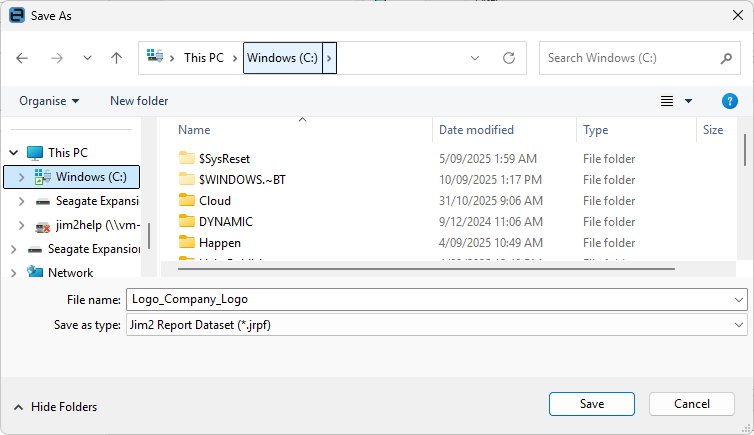Sort by the Size column header

[713, 130]
